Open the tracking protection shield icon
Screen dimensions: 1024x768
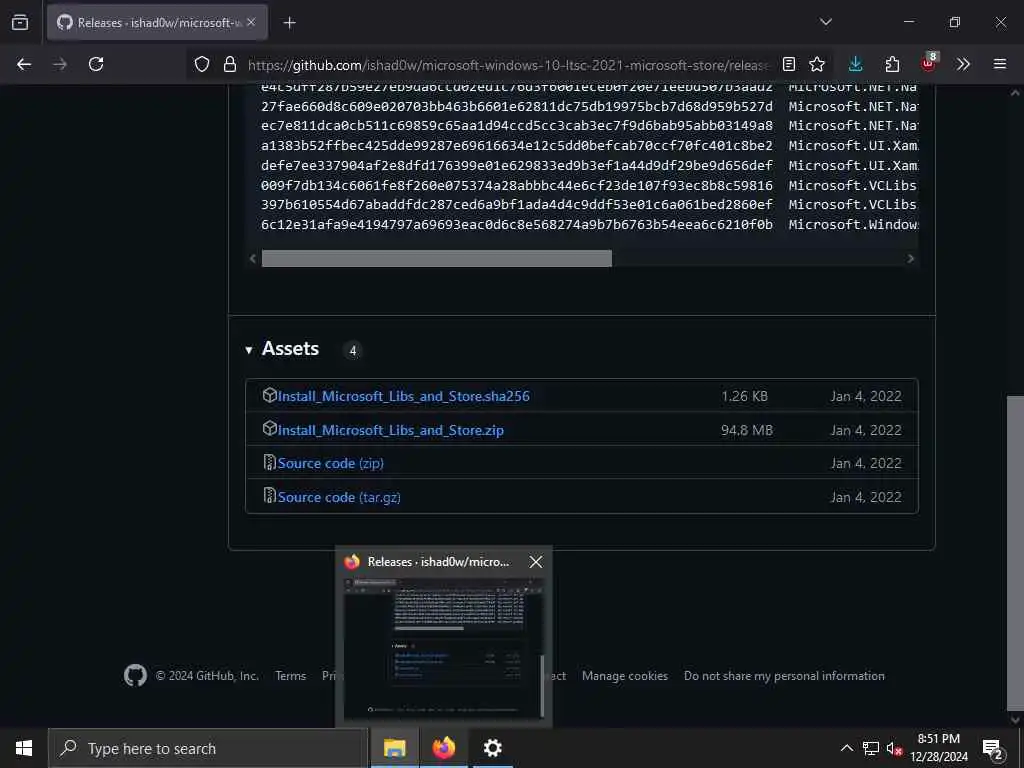click(202, 64)
